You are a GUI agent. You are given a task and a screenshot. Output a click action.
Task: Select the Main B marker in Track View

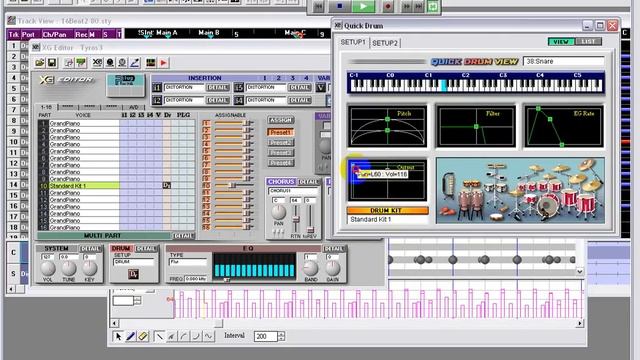coord(209,33)
